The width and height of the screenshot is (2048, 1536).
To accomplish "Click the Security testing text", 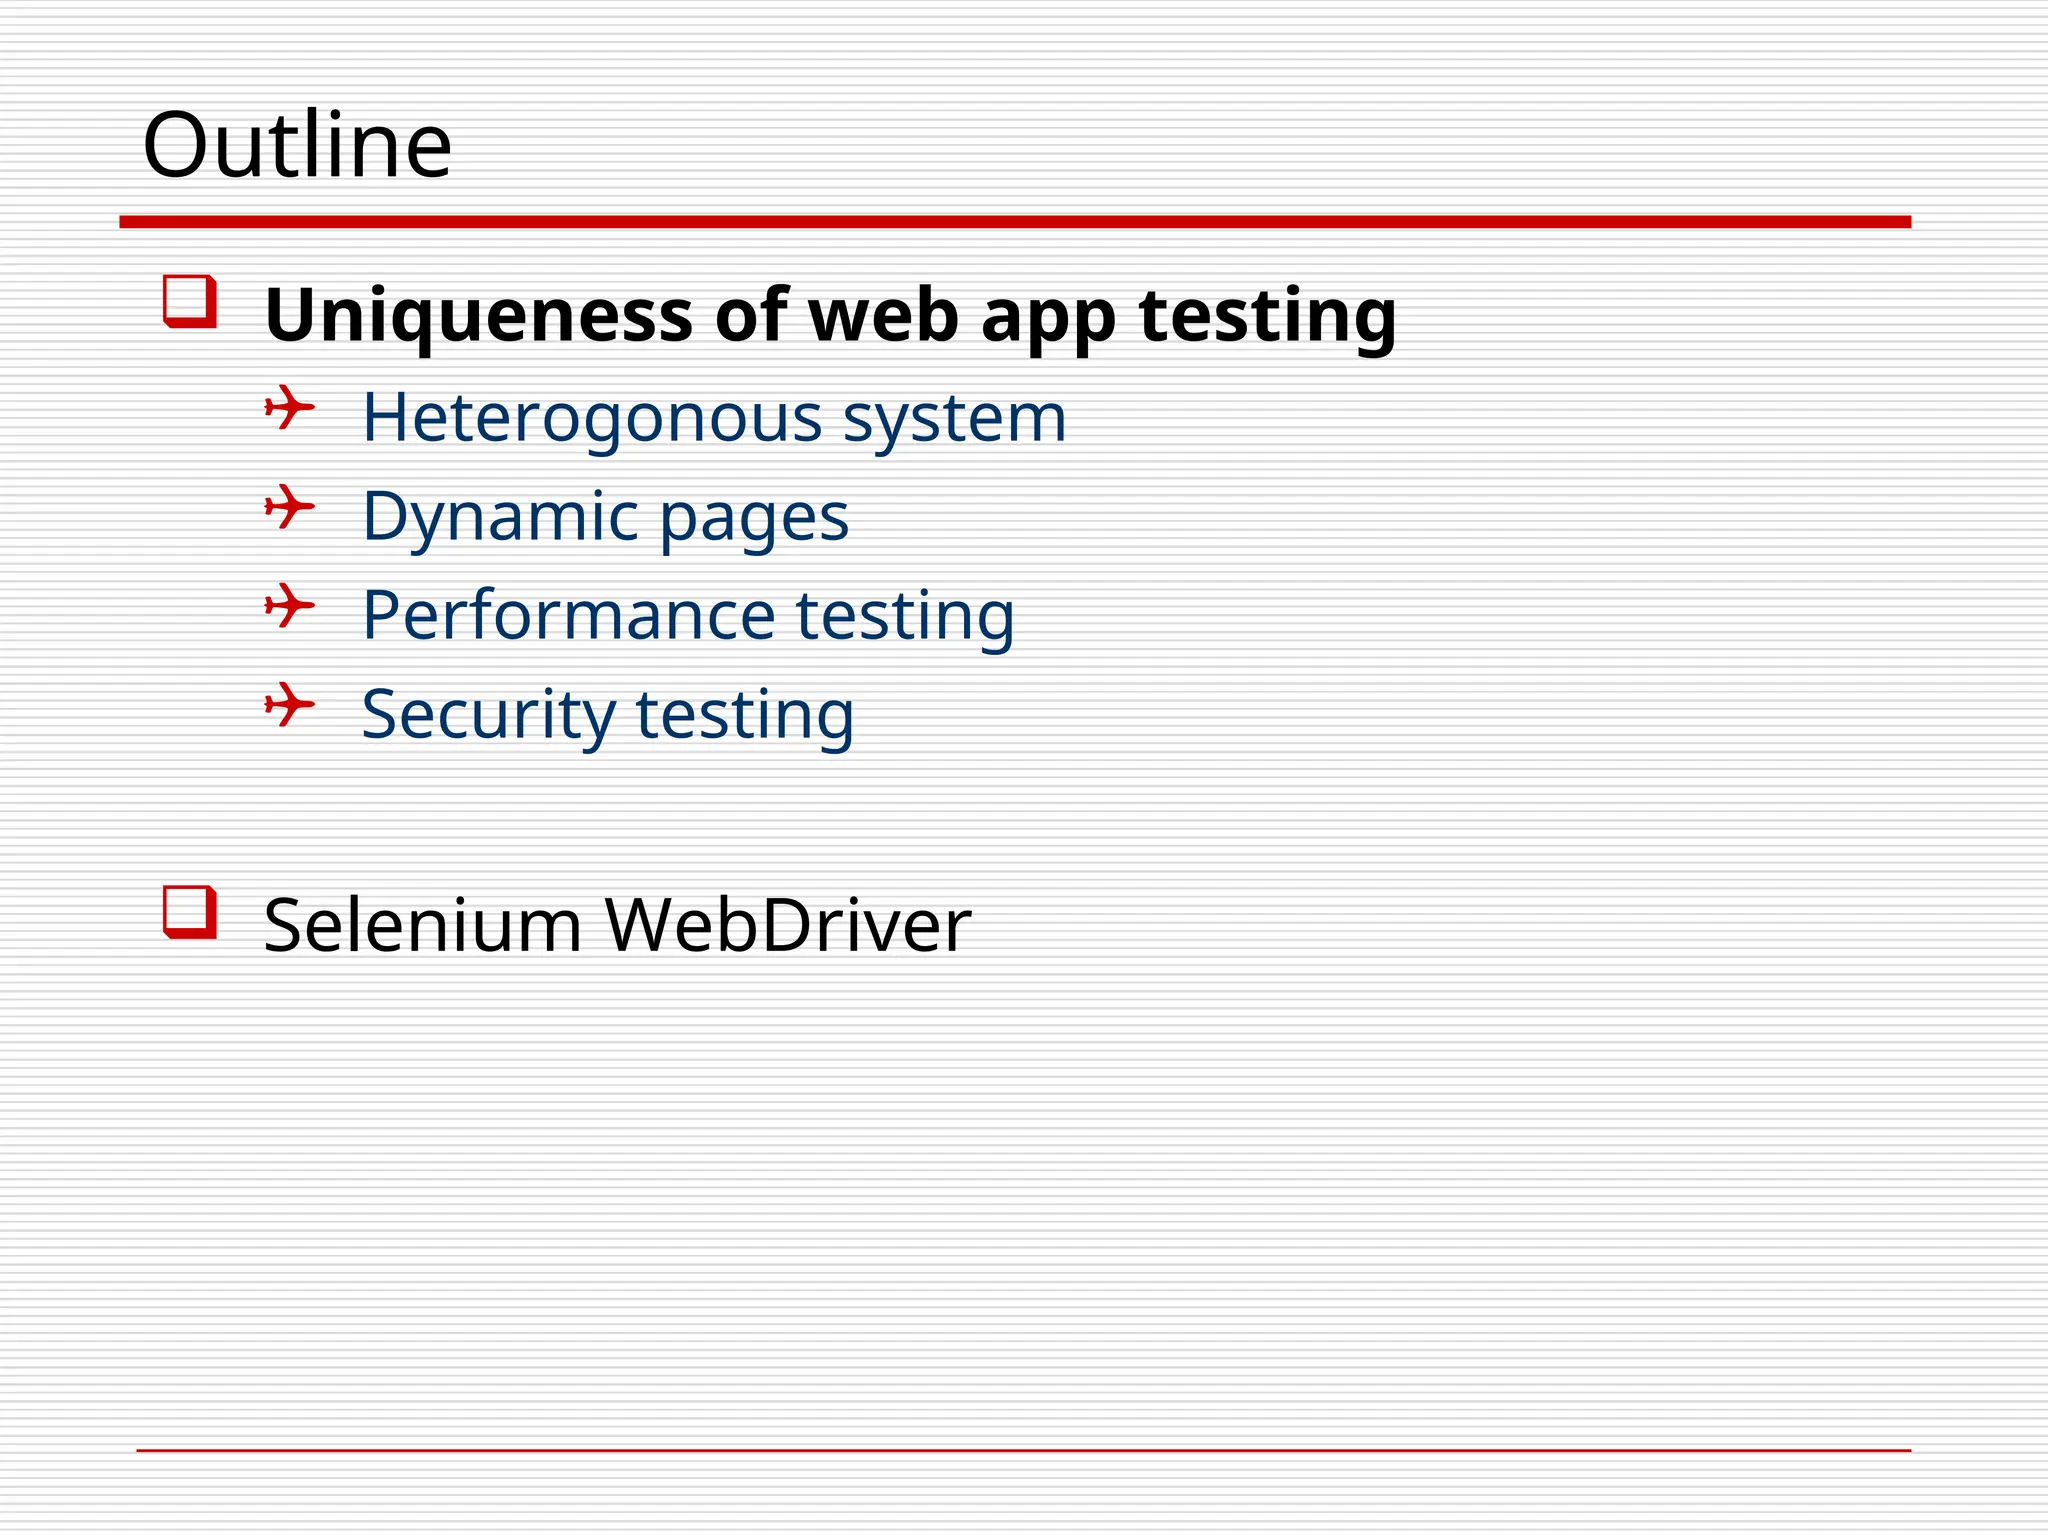I will (608, 717).
